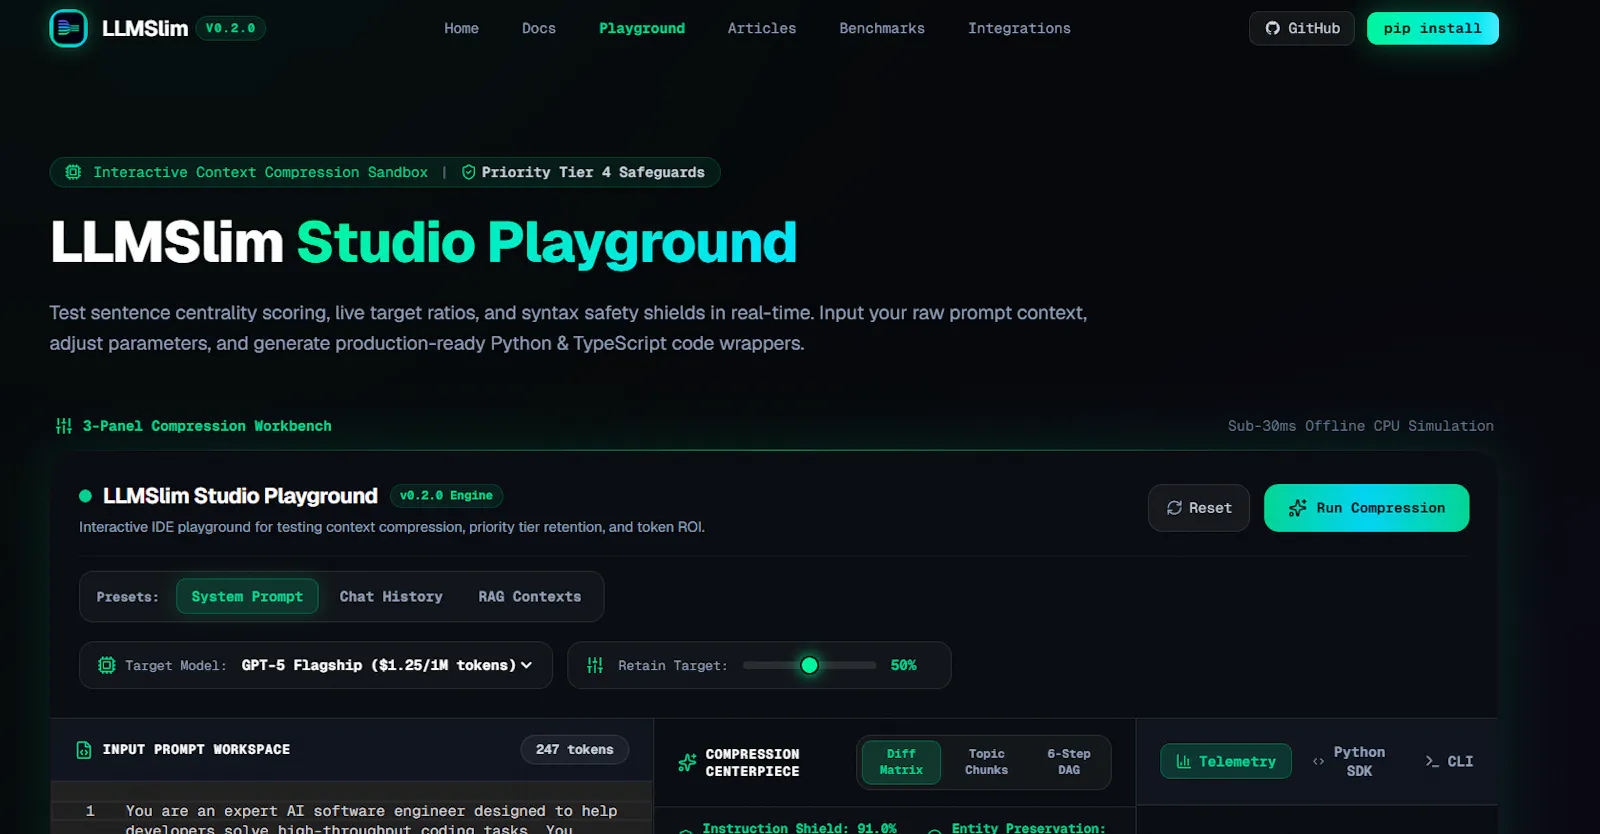Screen dimensions: 1600x834
Task: Select the Chat History preset
Action: 391,596
